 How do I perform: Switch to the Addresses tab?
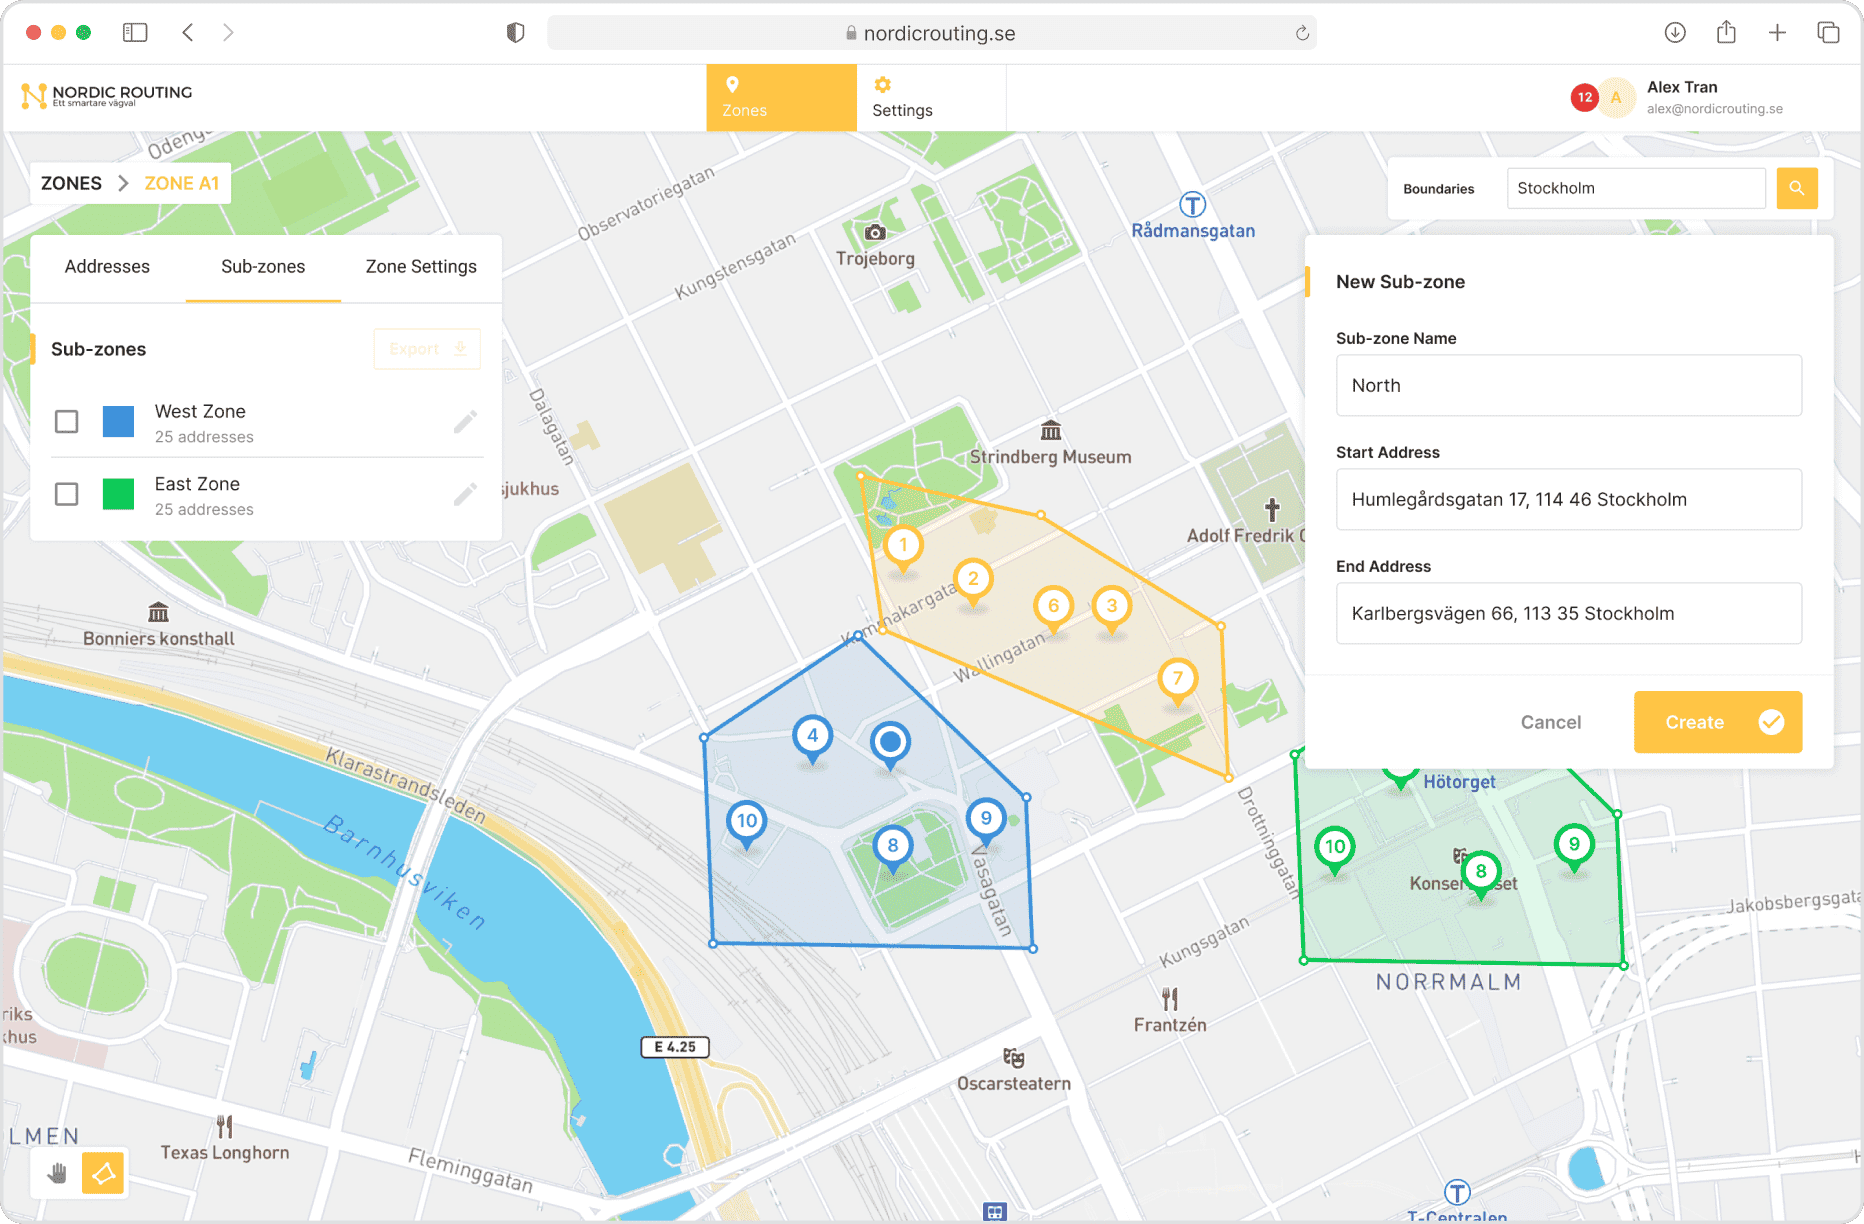click(x=107, y=267)
